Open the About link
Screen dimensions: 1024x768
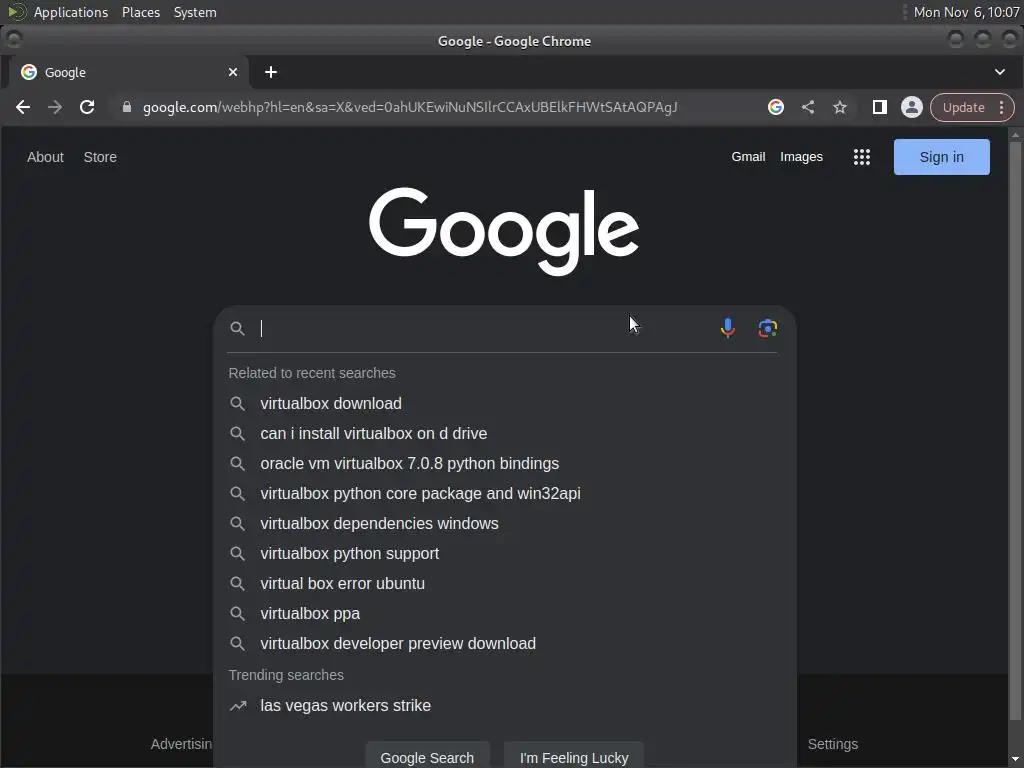[x=45, y=157]
